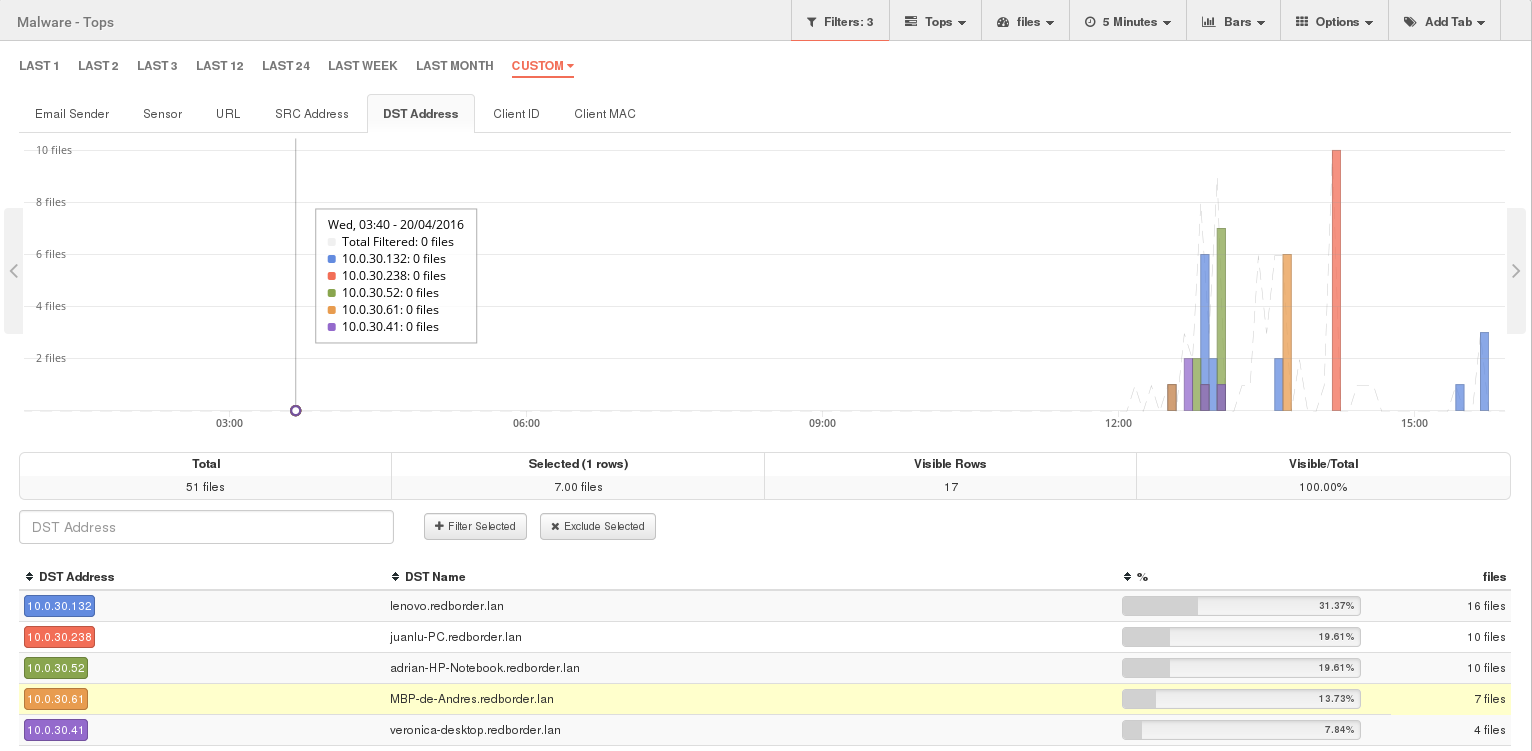Sort by DST Name column

pos(428,577)
